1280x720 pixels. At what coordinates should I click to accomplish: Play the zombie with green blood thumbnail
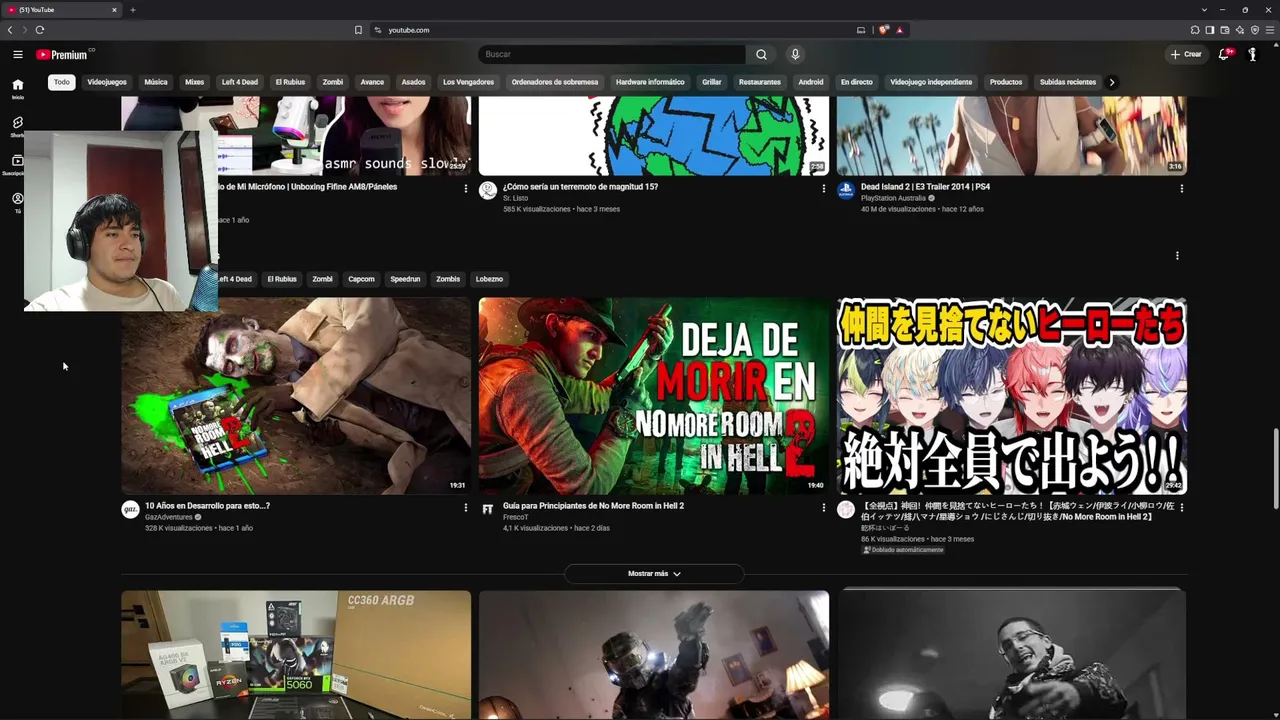(296, 396)
